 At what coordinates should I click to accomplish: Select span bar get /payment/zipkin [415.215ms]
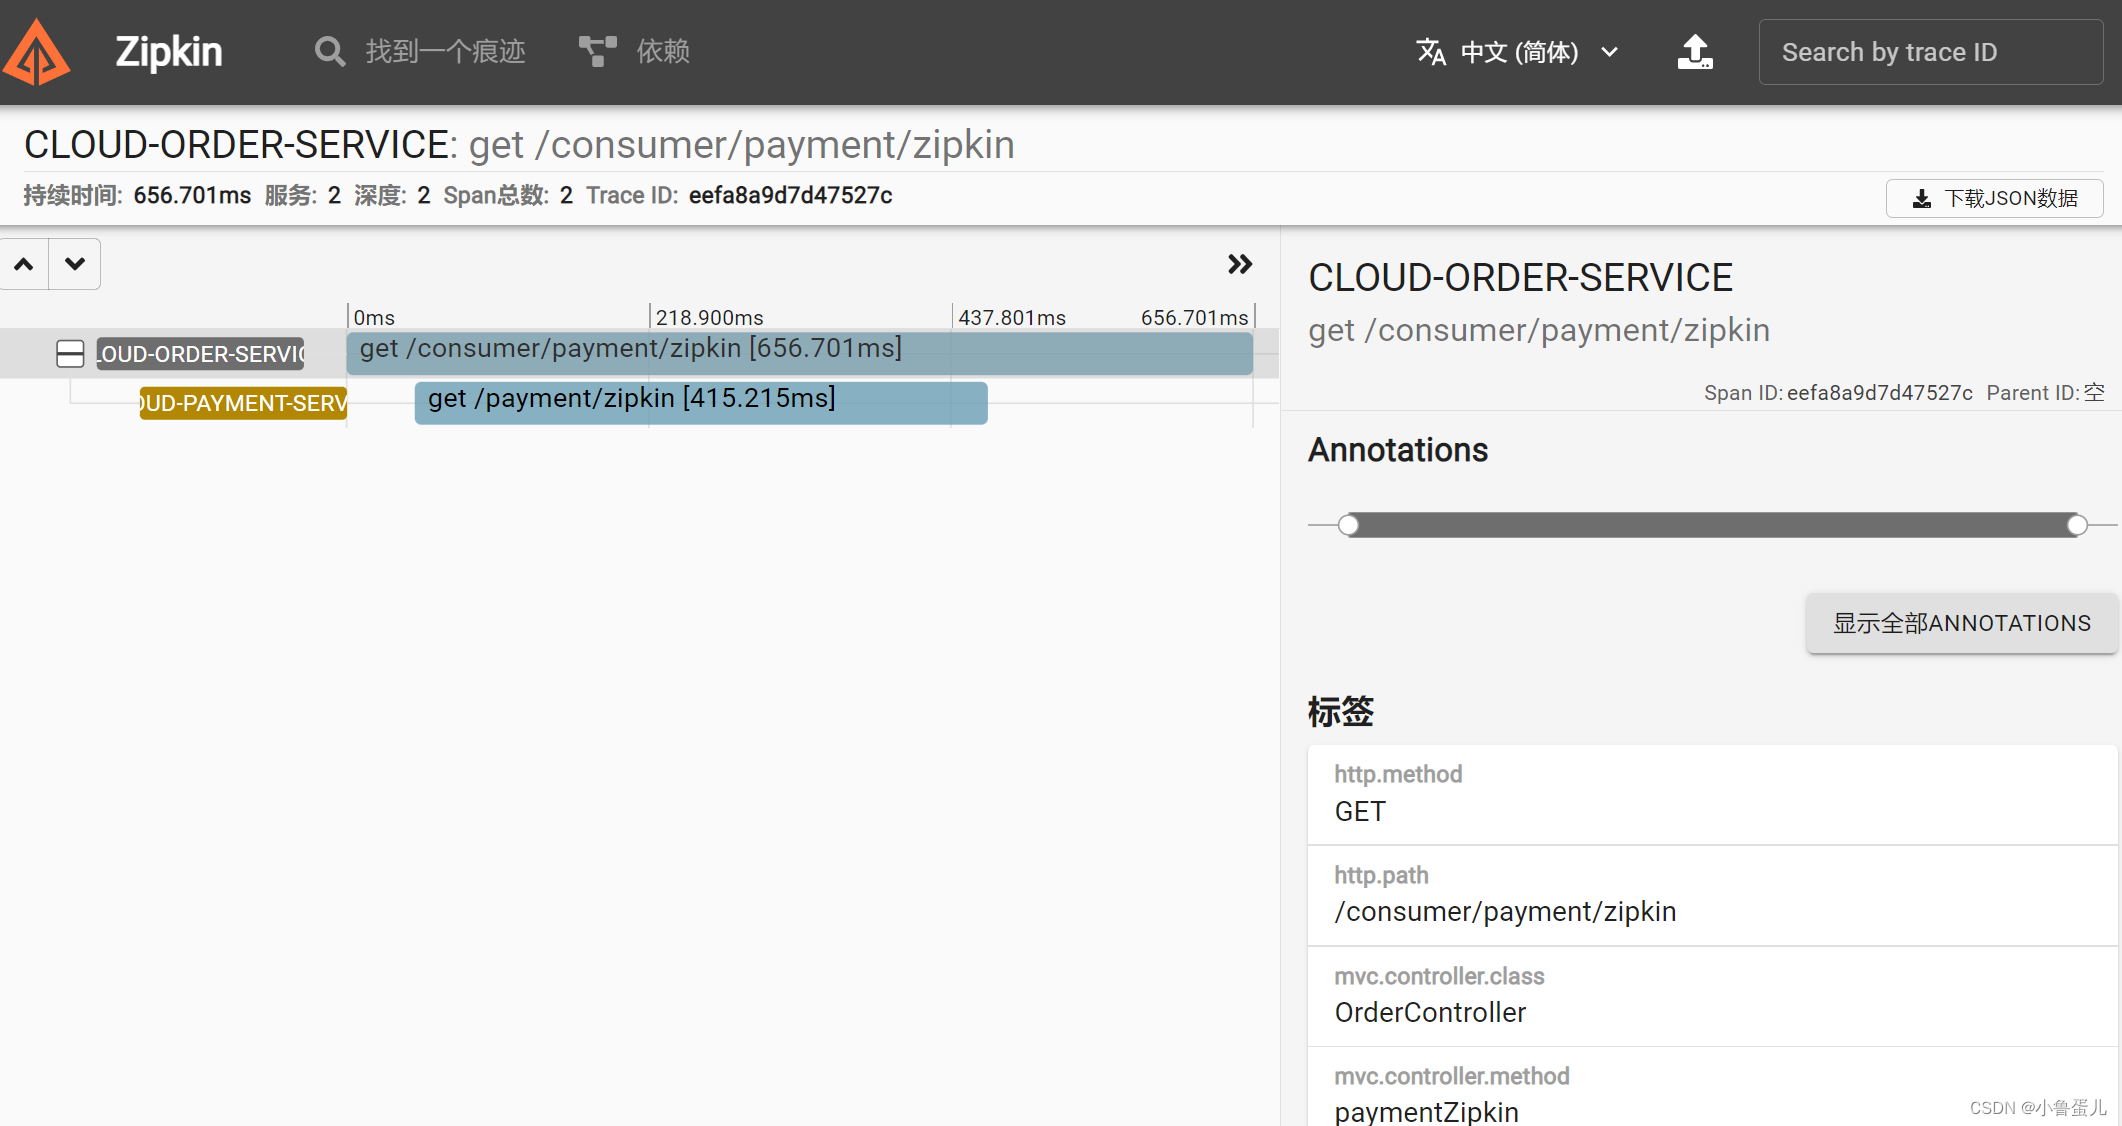click(701, 403)
